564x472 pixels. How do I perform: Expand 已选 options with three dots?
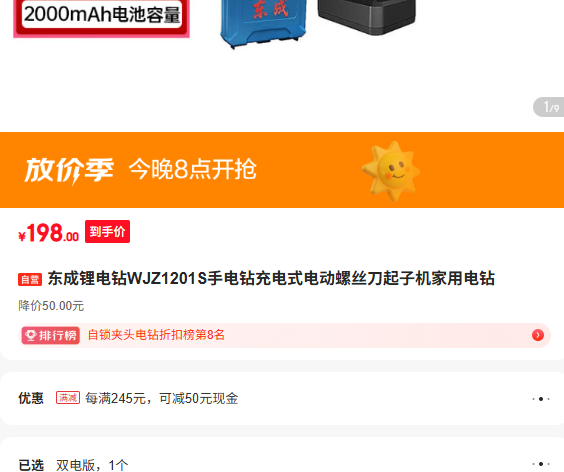click(x=541, y=464)
